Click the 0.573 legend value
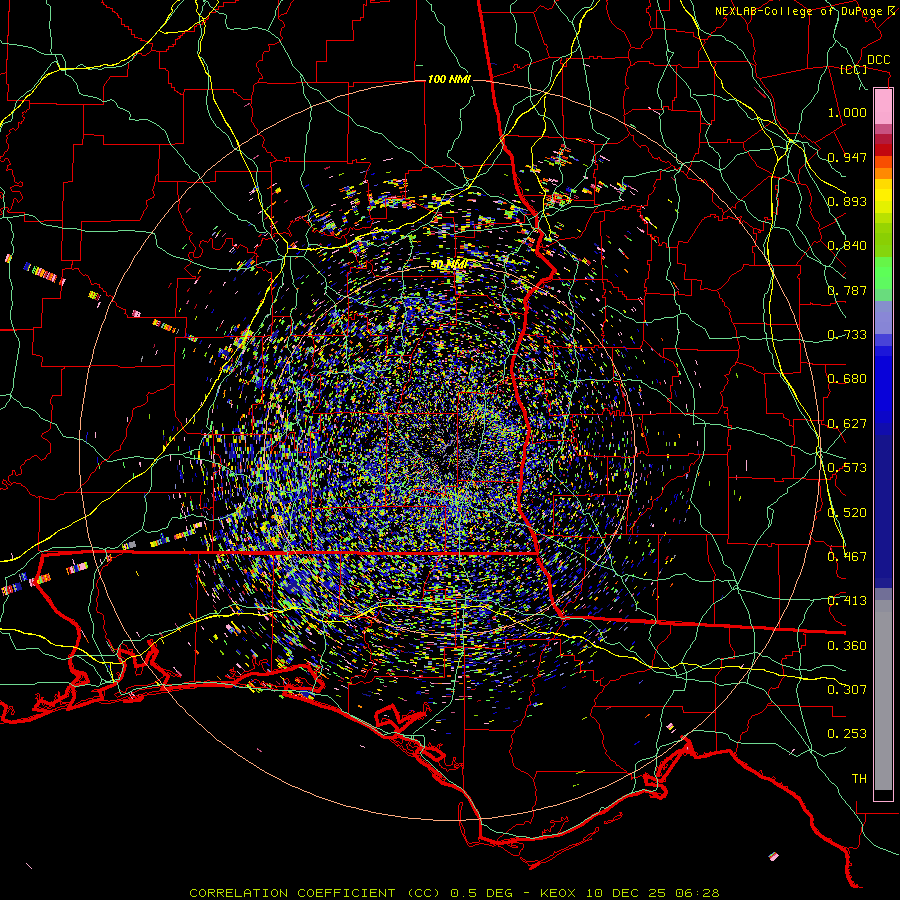 click(x=847, y=468)
